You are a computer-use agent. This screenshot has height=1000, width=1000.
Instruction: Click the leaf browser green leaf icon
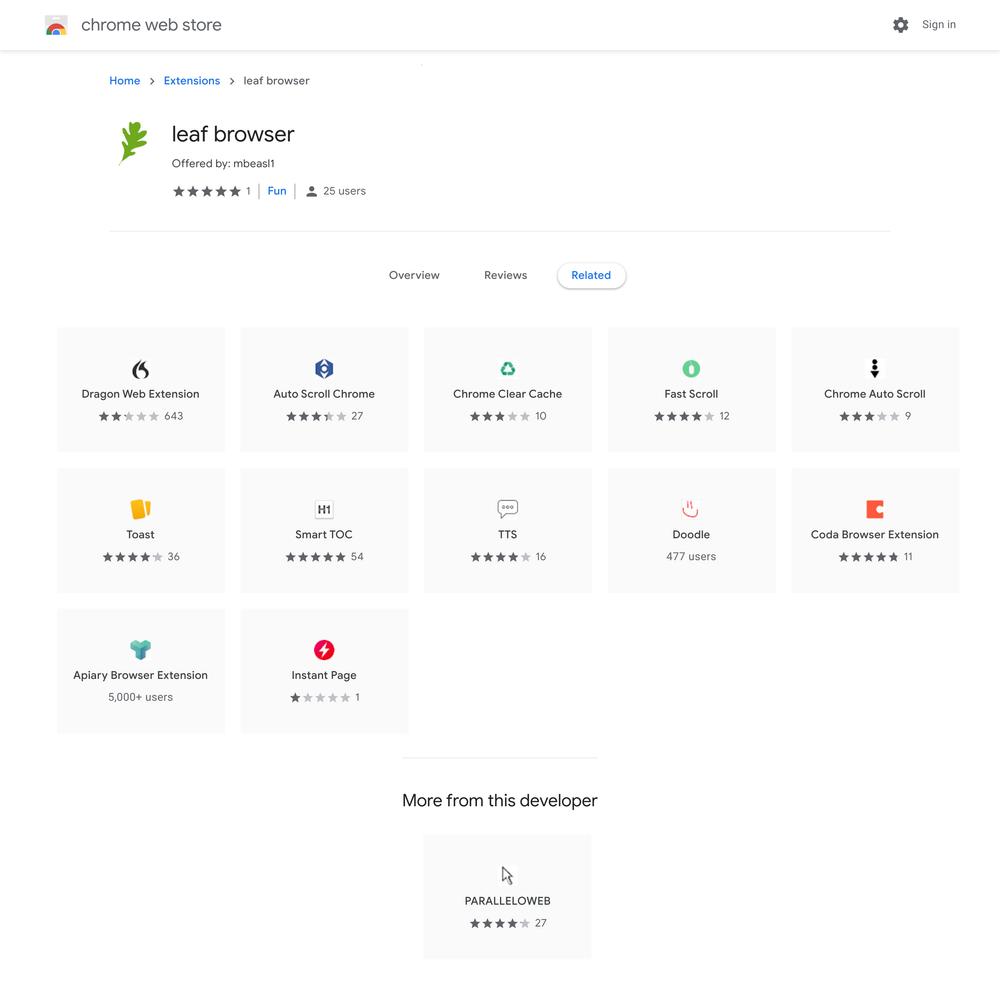[133, 143]
